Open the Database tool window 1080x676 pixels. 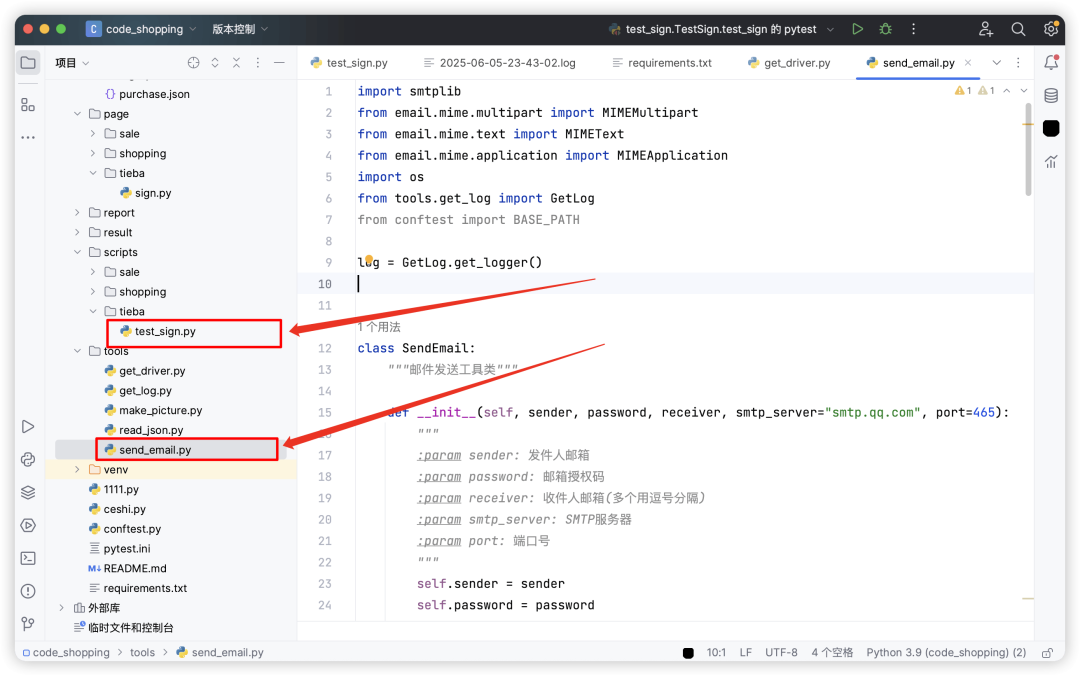[1051, 96]
